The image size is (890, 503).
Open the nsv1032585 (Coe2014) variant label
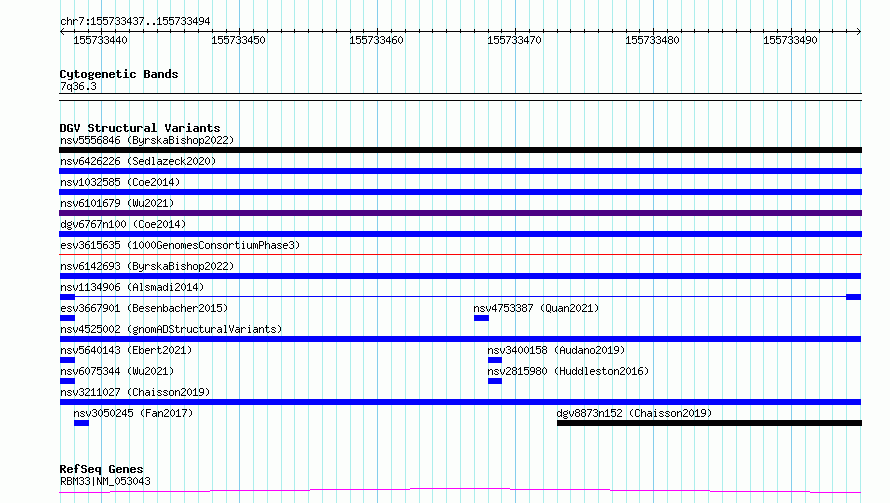click(120, 182)
